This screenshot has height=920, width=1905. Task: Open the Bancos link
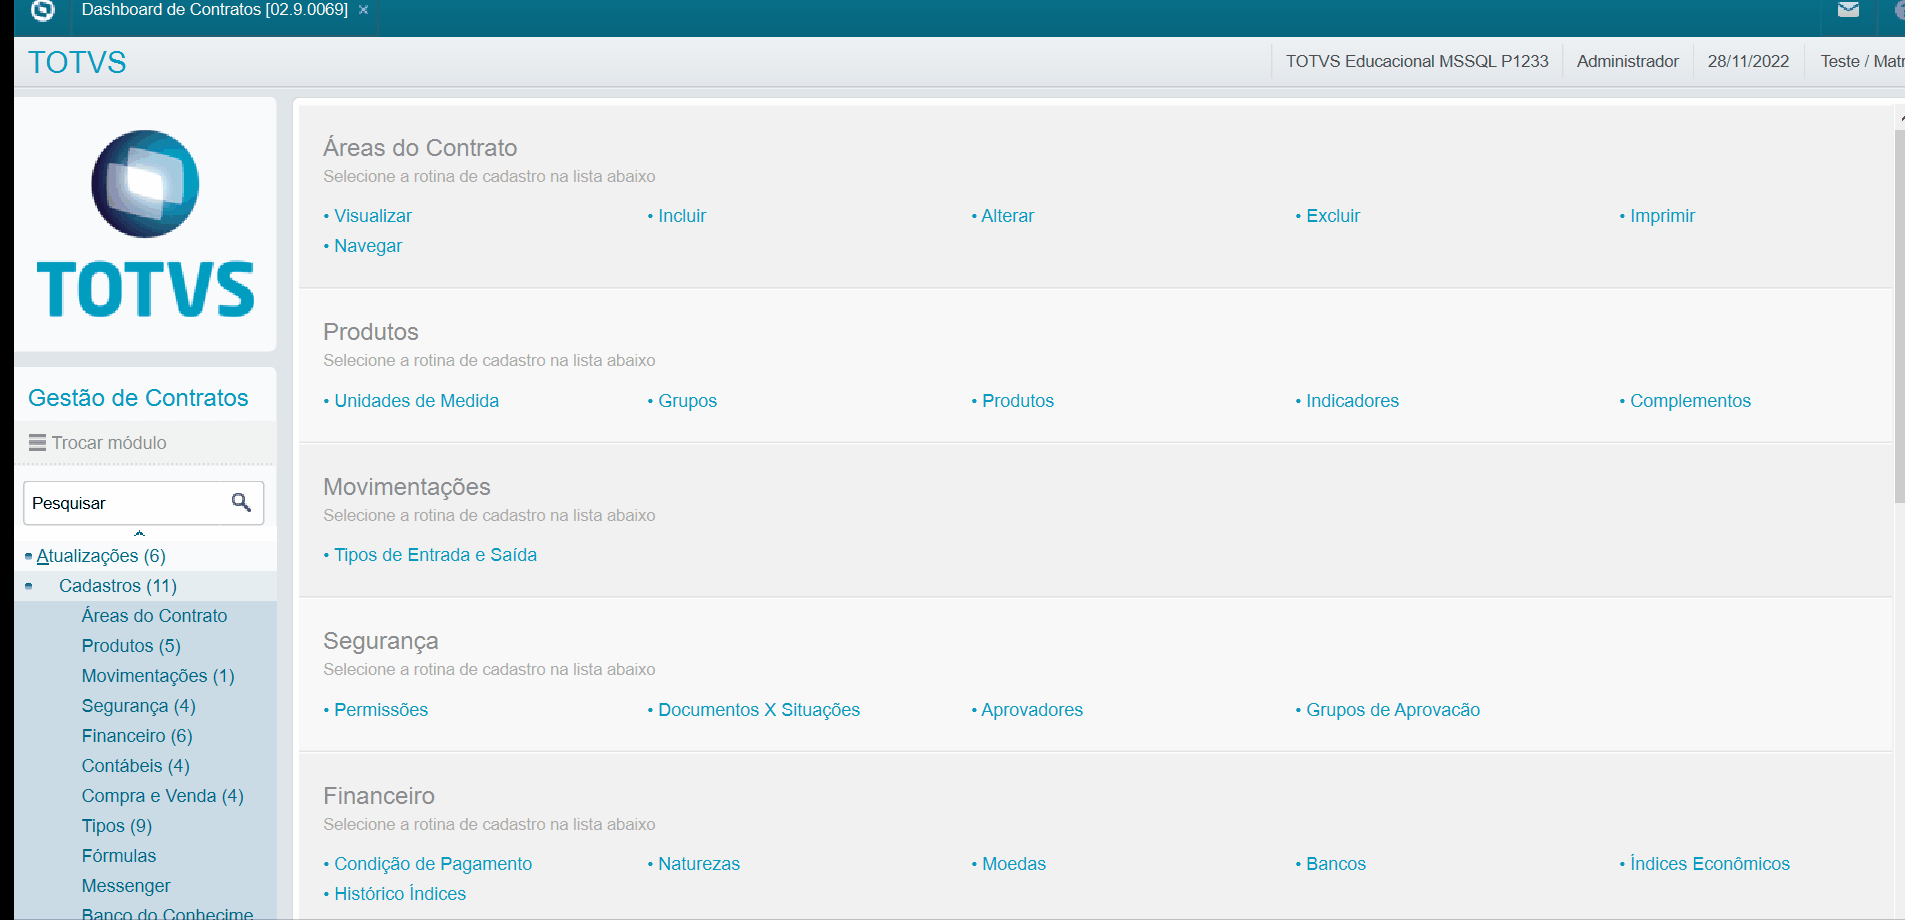1336,864
